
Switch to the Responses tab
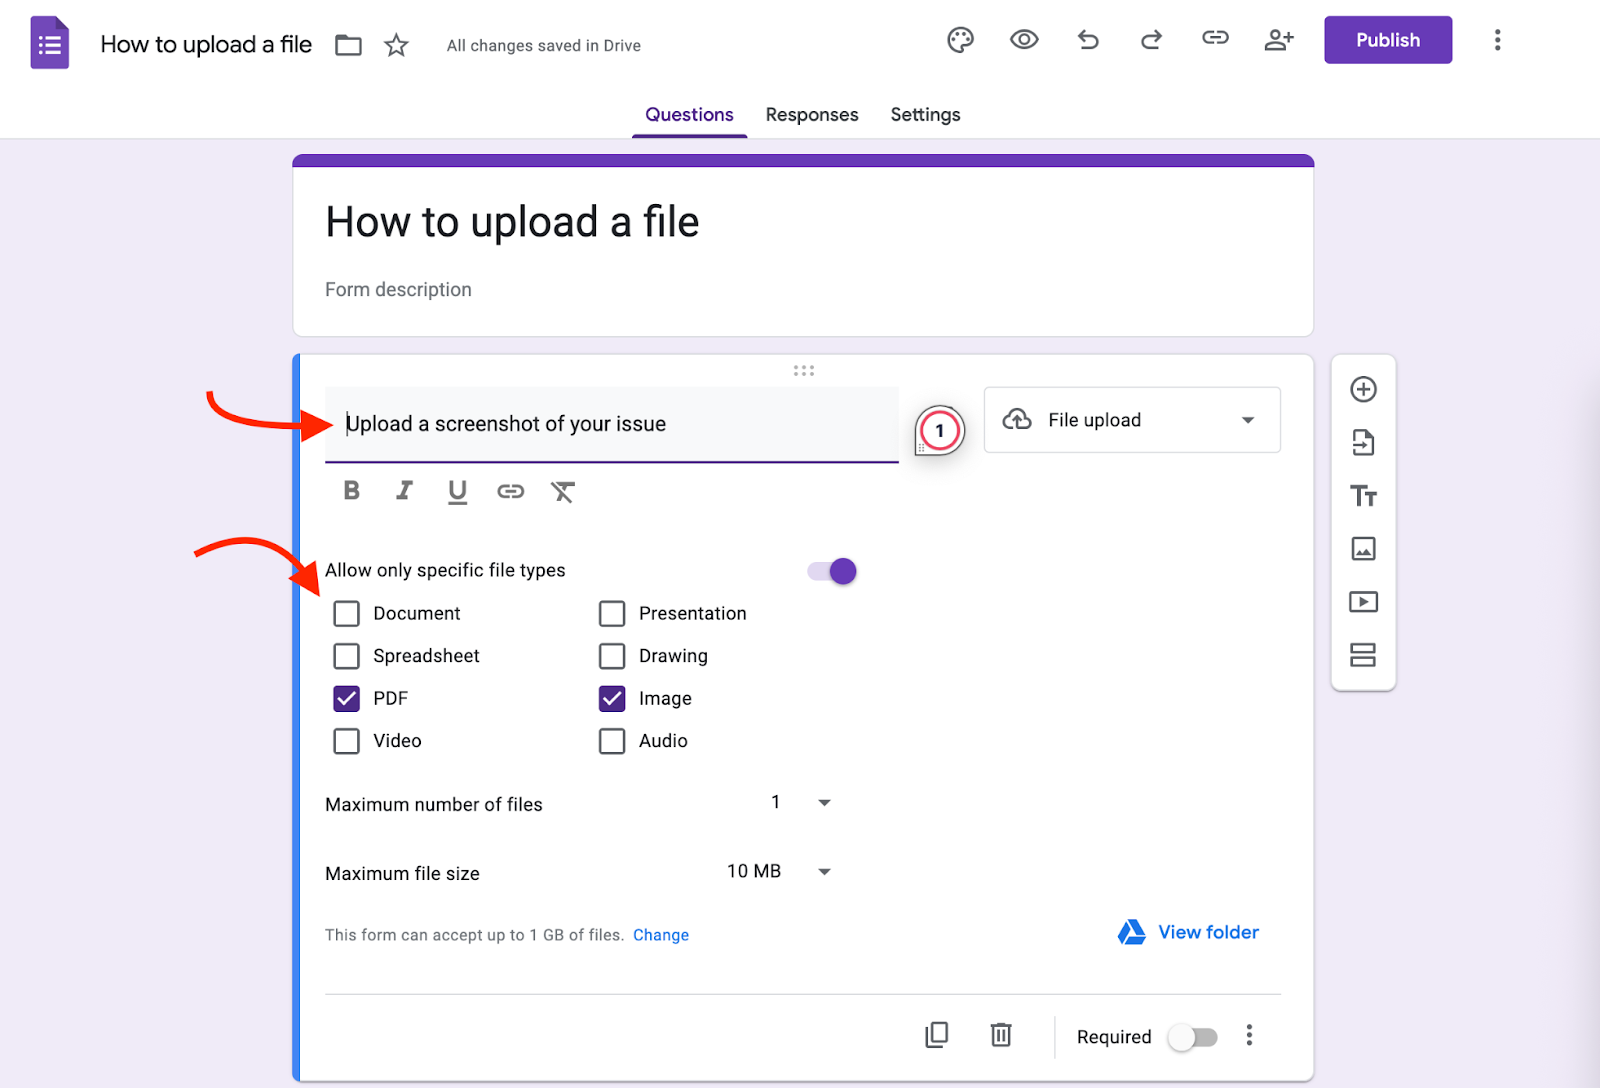click(x=811, y=115)
